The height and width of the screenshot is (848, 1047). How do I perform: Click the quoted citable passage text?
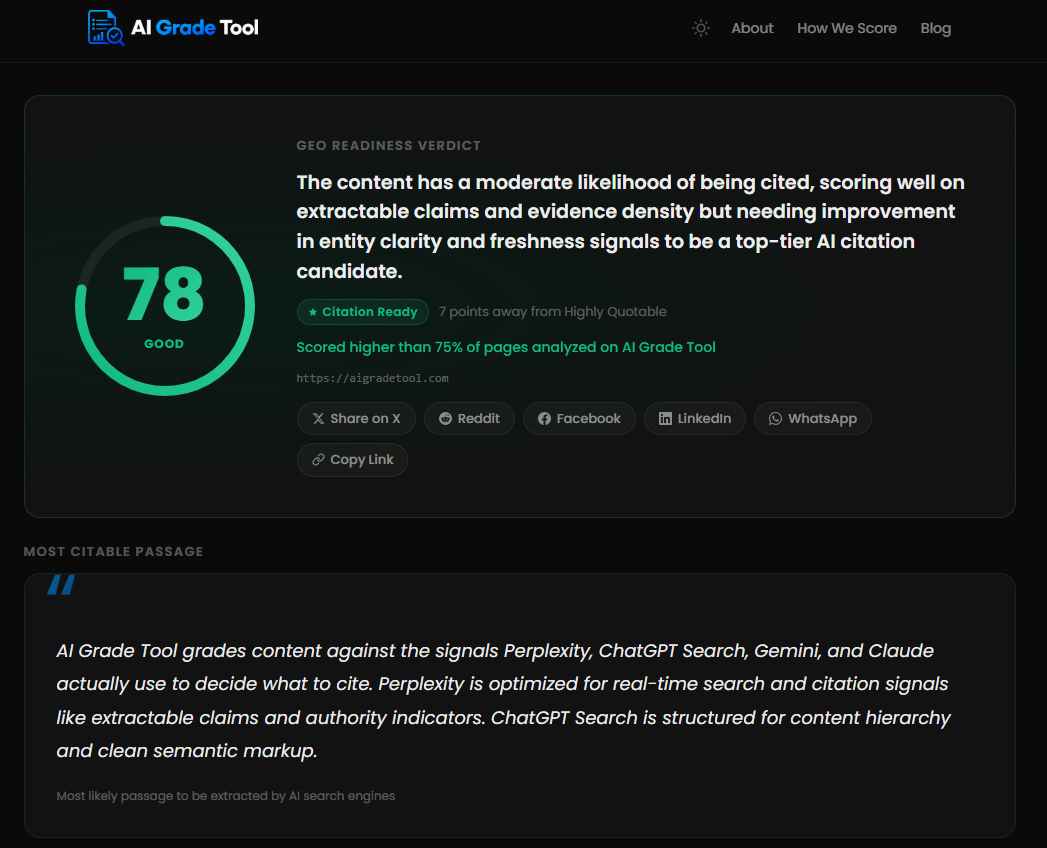point(504,700)
